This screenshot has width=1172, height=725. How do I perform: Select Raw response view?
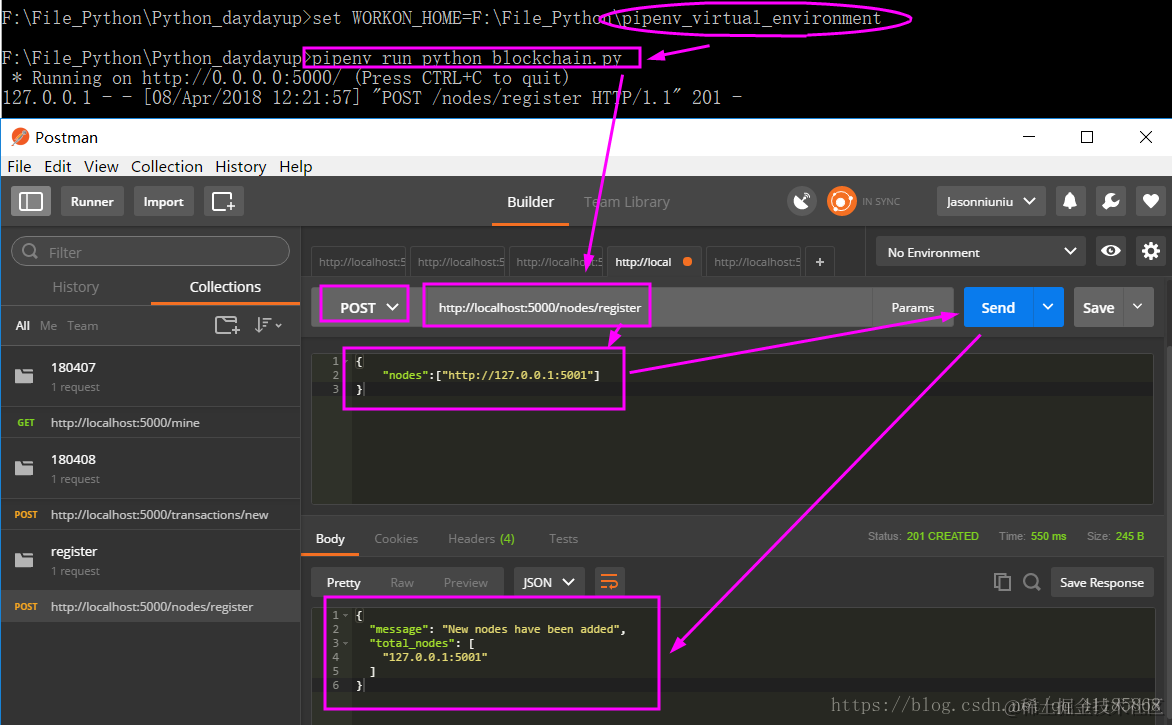click(x=401, y=582)
